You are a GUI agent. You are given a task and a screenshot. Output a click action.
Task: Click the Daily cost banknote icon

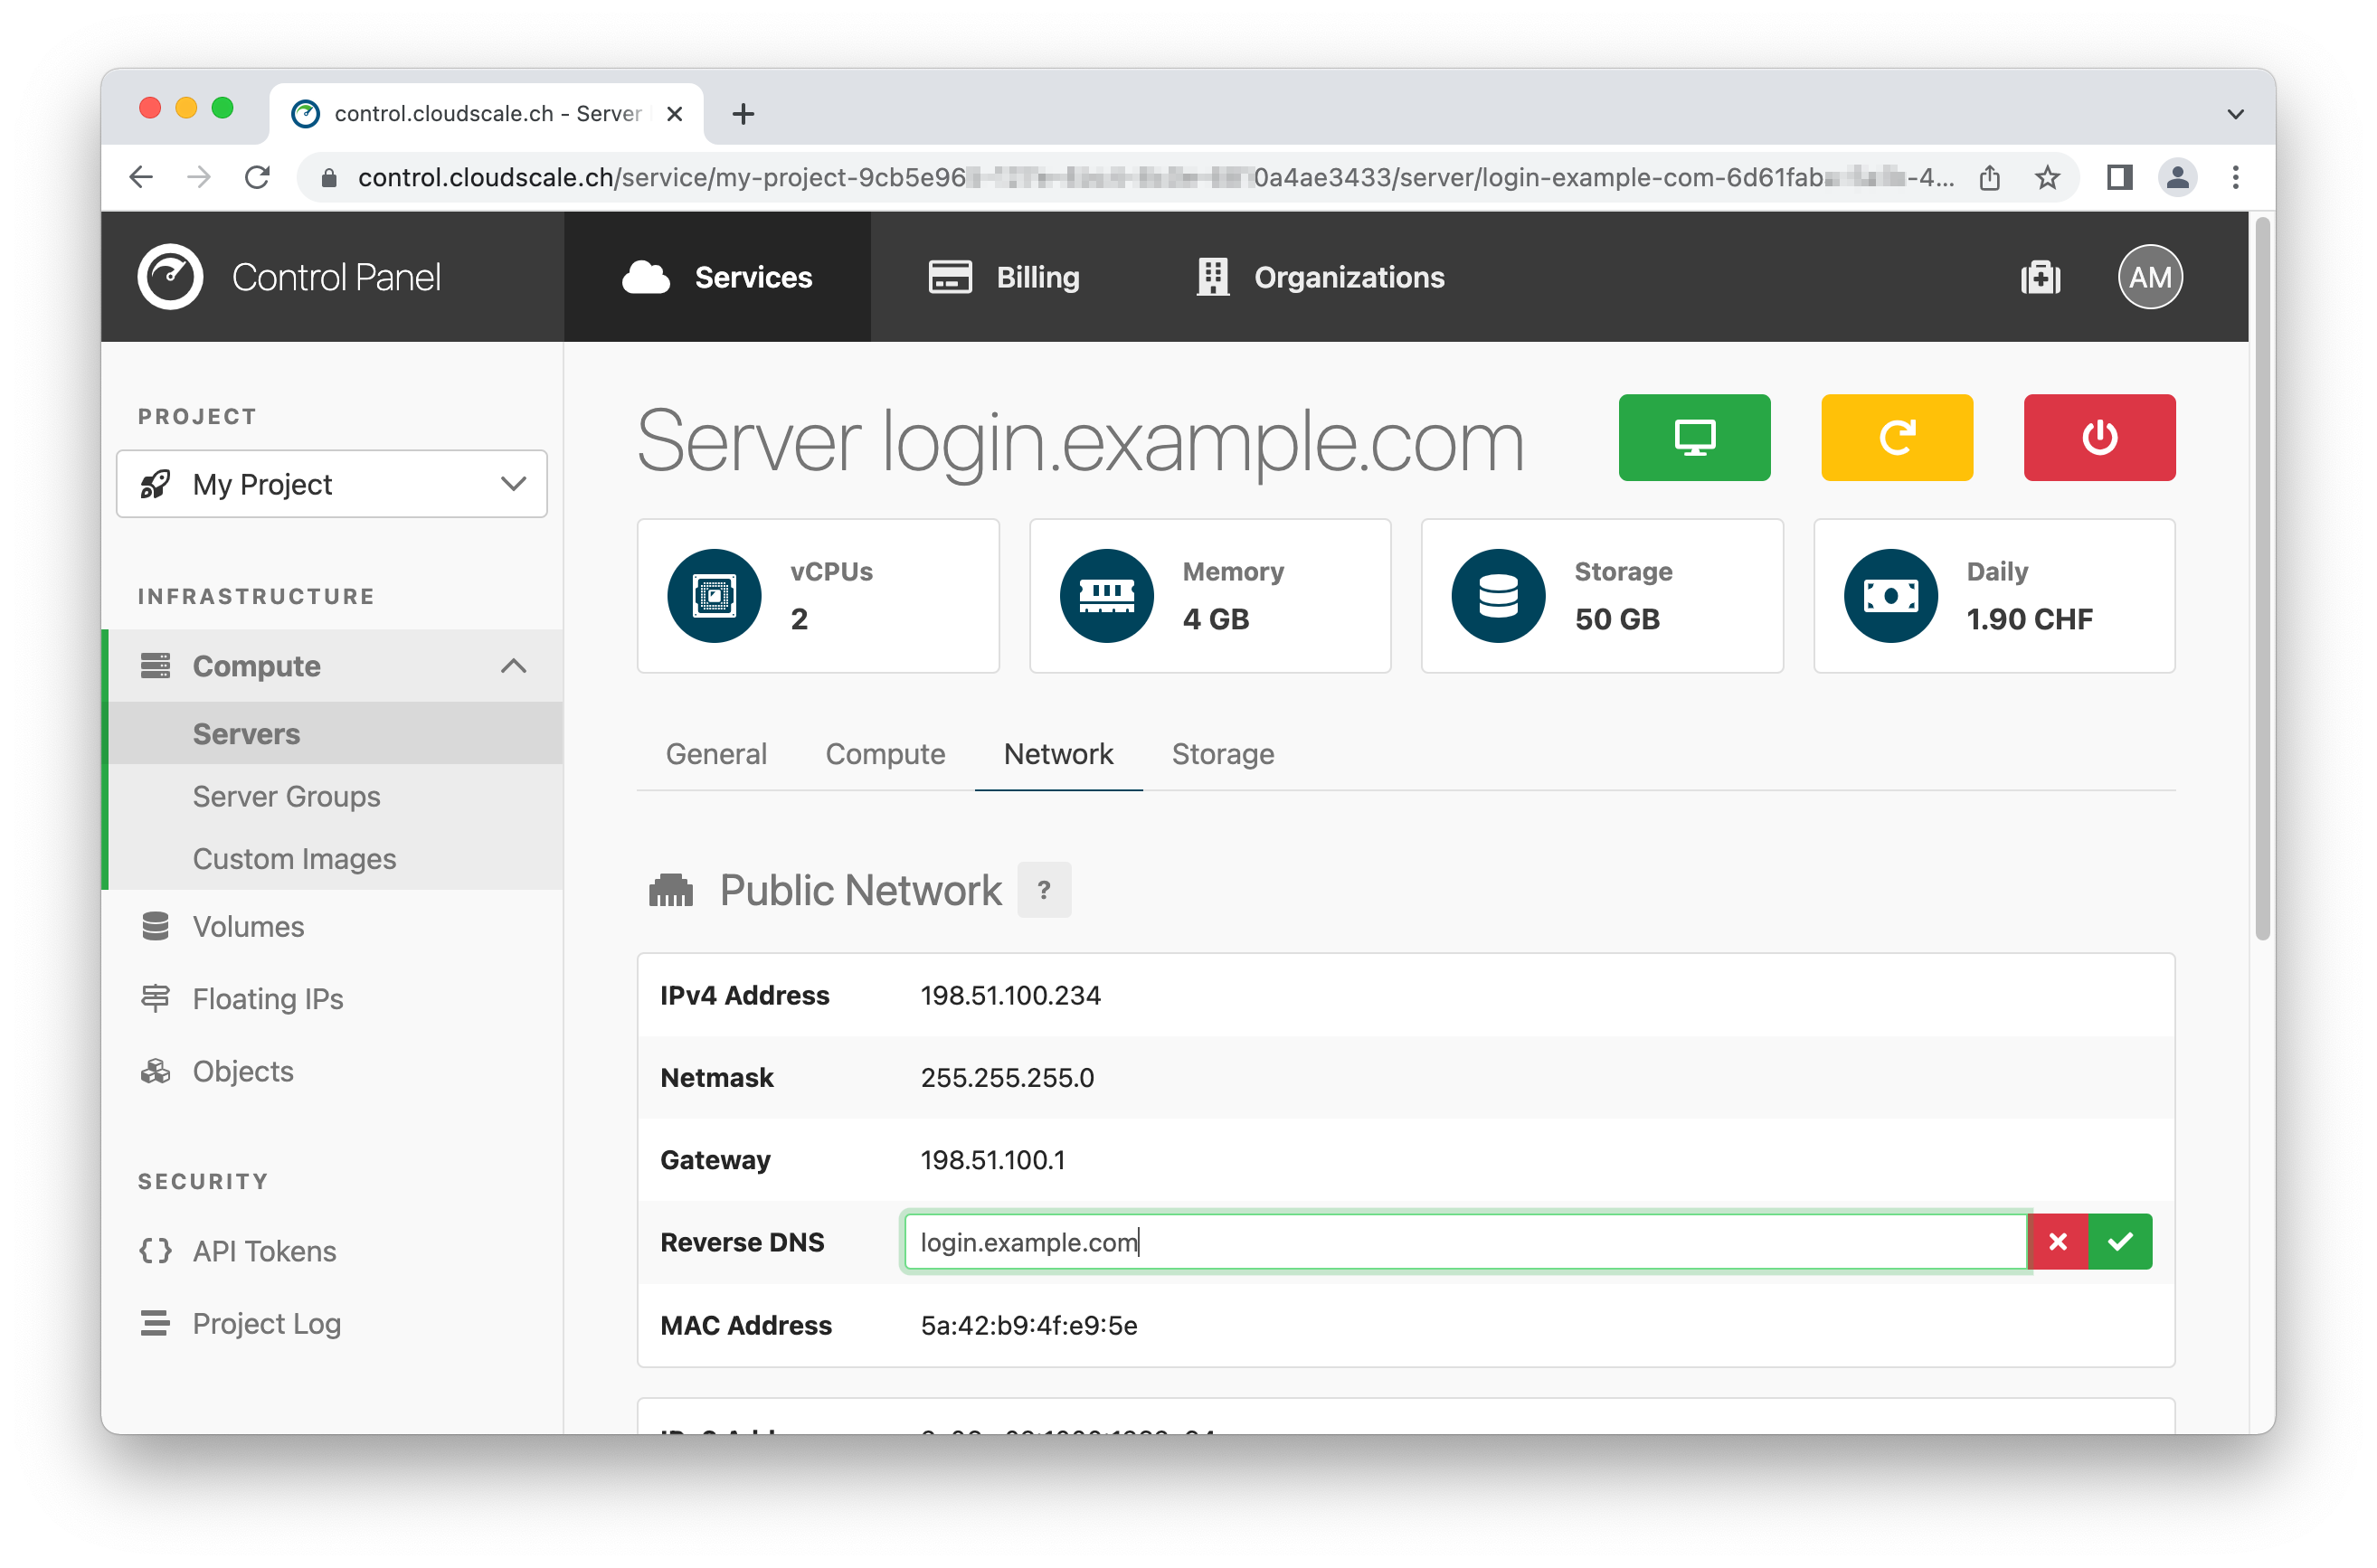coord(1890,596)
